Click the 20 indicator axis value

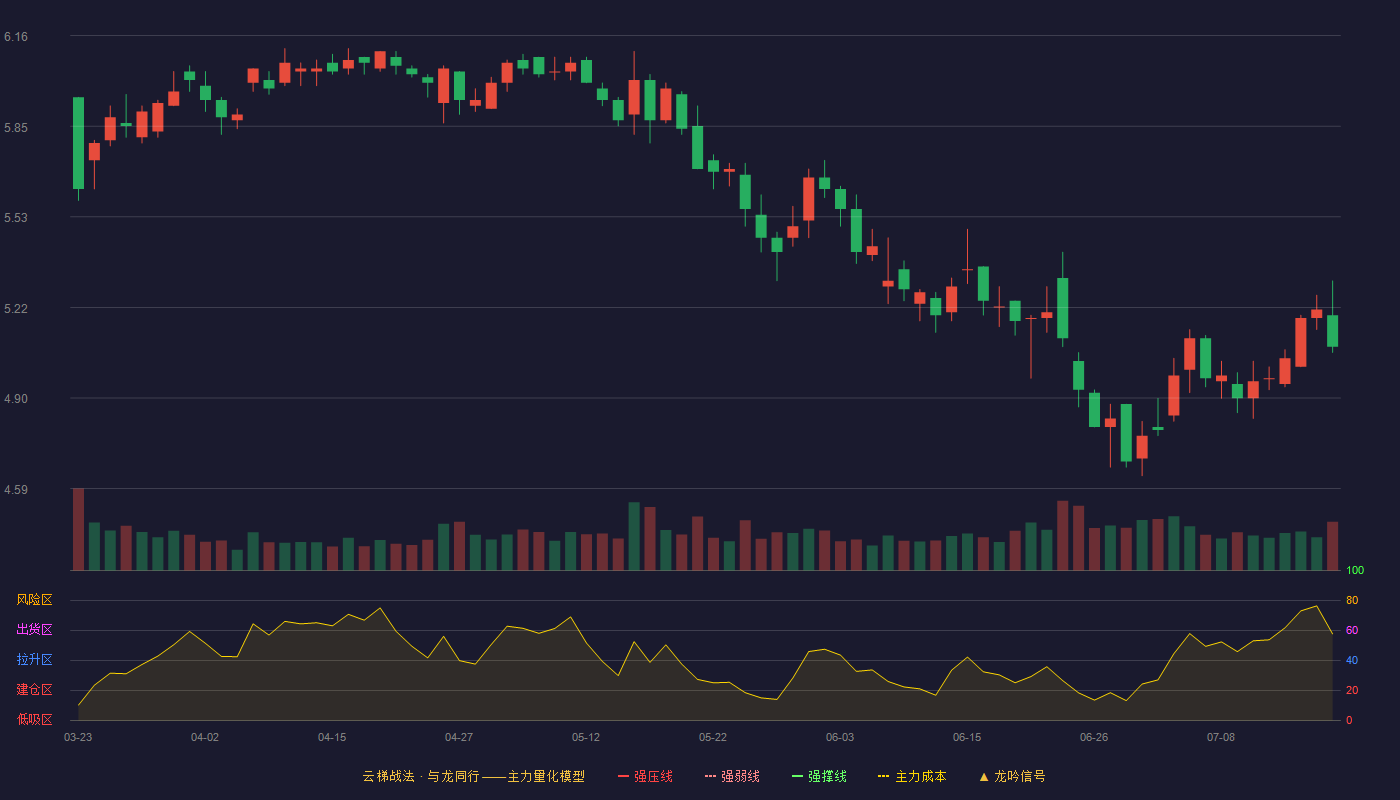click(1352, 690)
